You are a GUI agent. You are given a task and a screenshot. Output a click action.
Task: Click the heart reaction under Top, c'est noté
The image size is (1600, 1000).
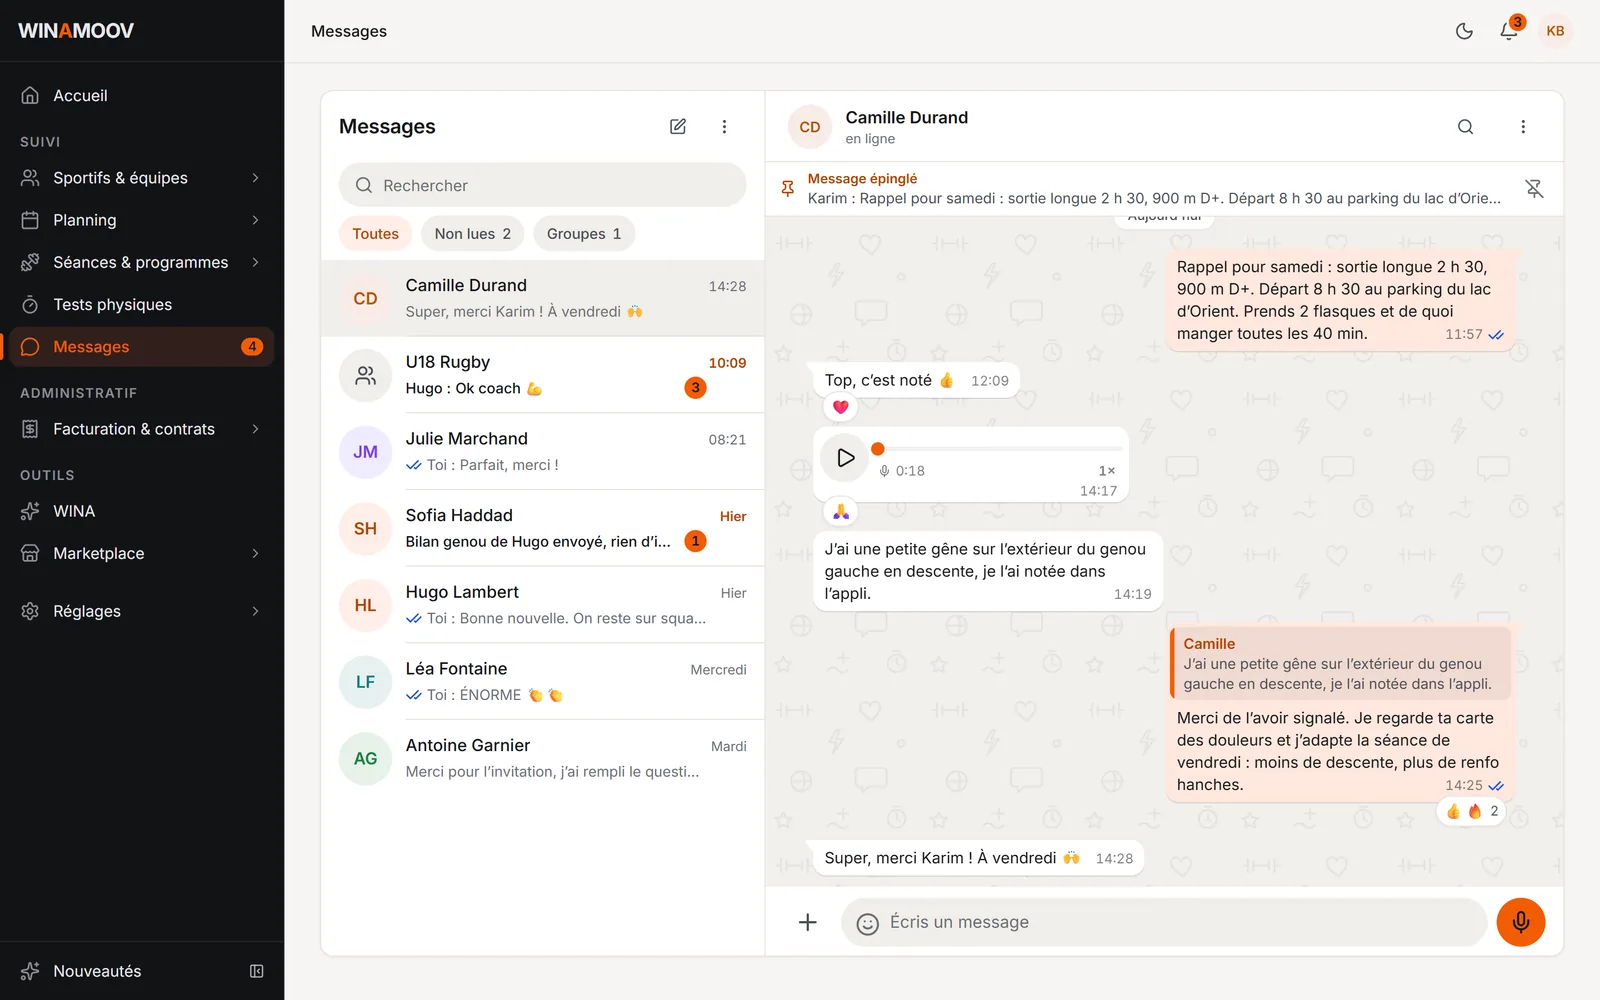pos(841,407)
